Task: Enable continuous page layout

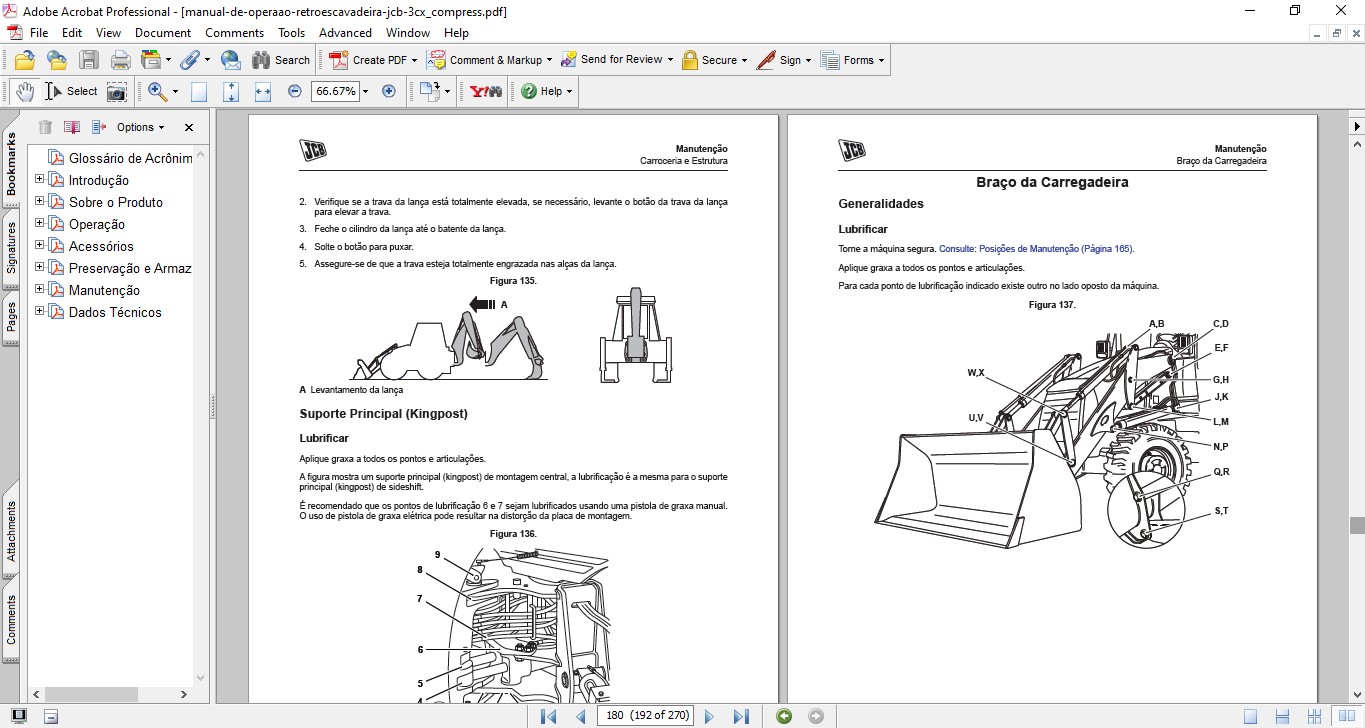Action: click(1281, 716)
